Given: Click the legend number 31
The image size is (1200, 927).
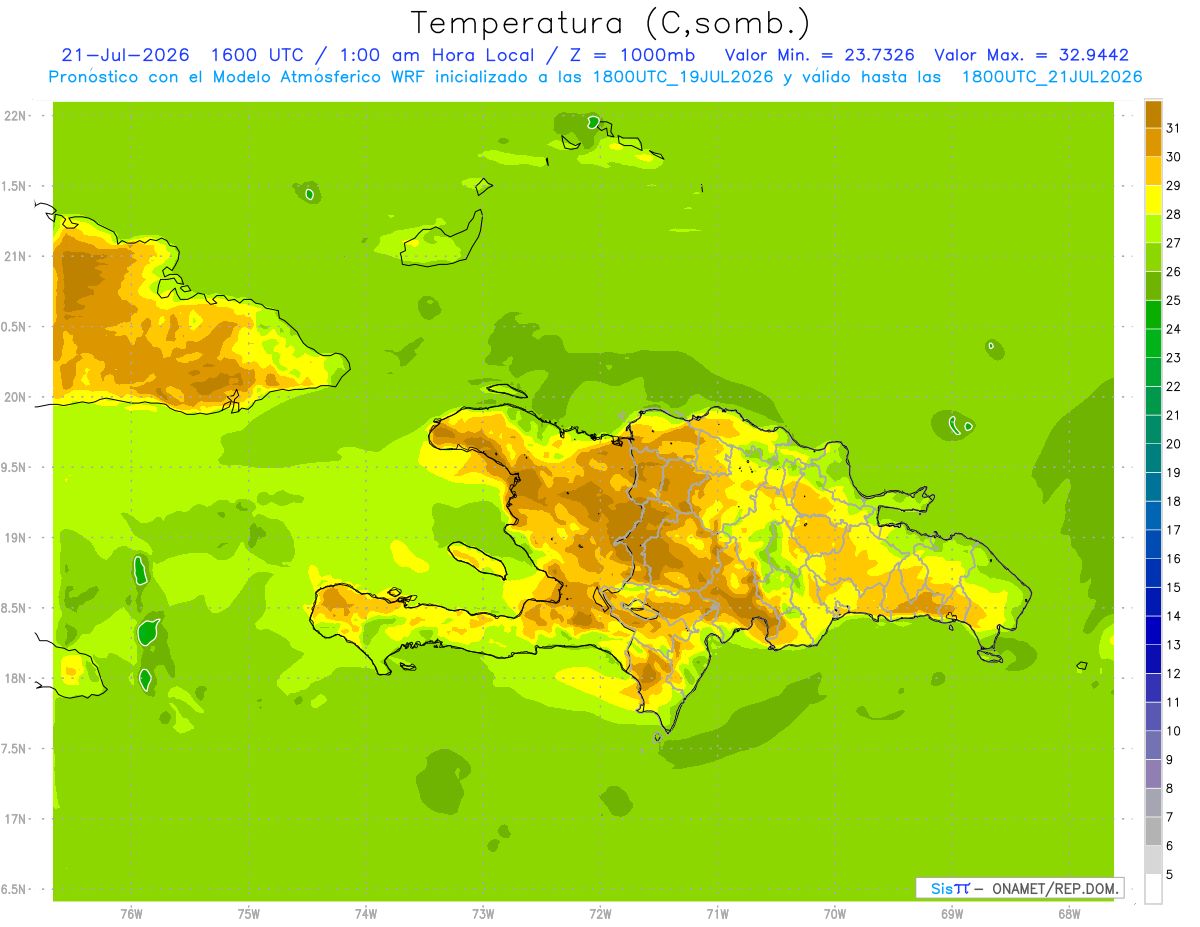Looking at the screenshot, I should click(x=1173, y=127).
